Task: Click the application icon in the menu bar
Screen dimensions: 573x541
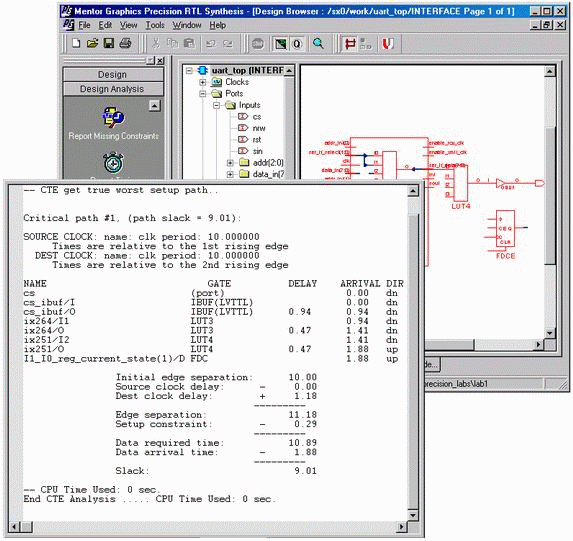Action: click(x=68, y=25)
